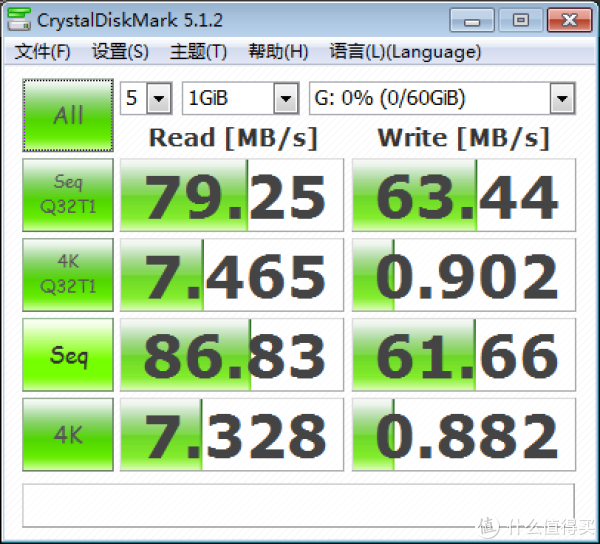Maximize the CrystalDiskMark window
The image size is (600, 544).
point(521,20)
